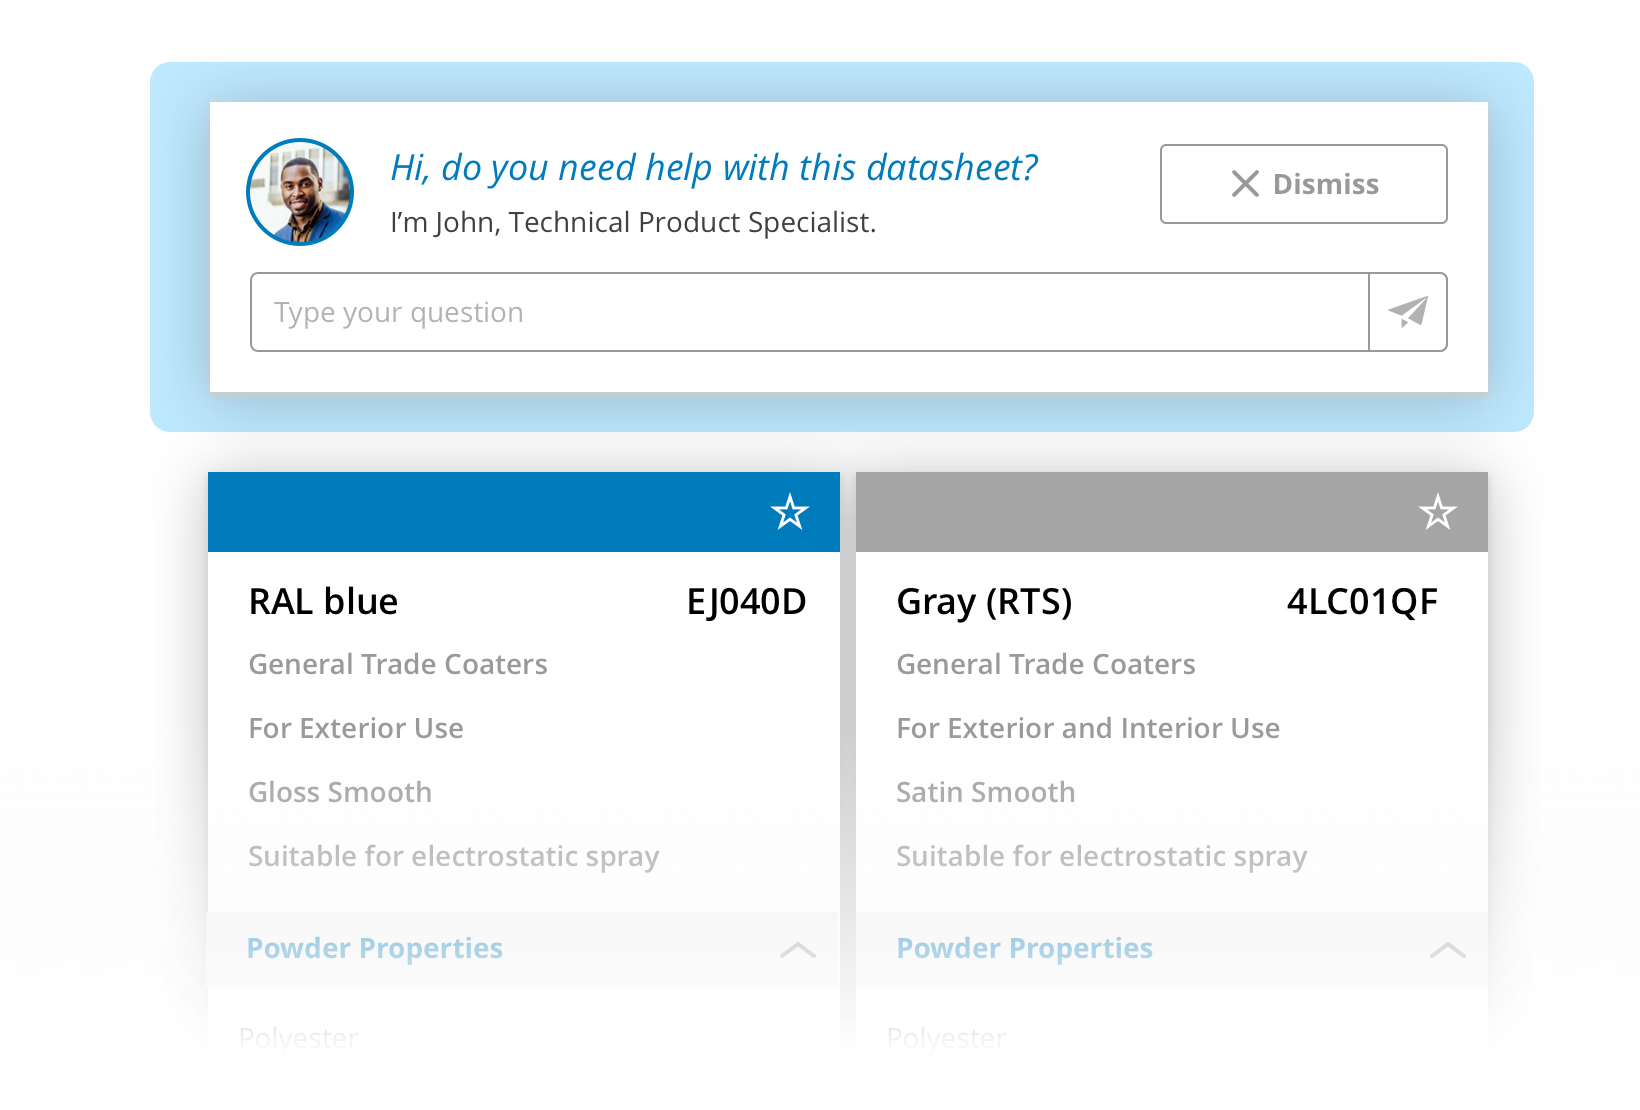Click the paper plane send icon
Screen dimensions: 1640x1110
(1408, 312)
